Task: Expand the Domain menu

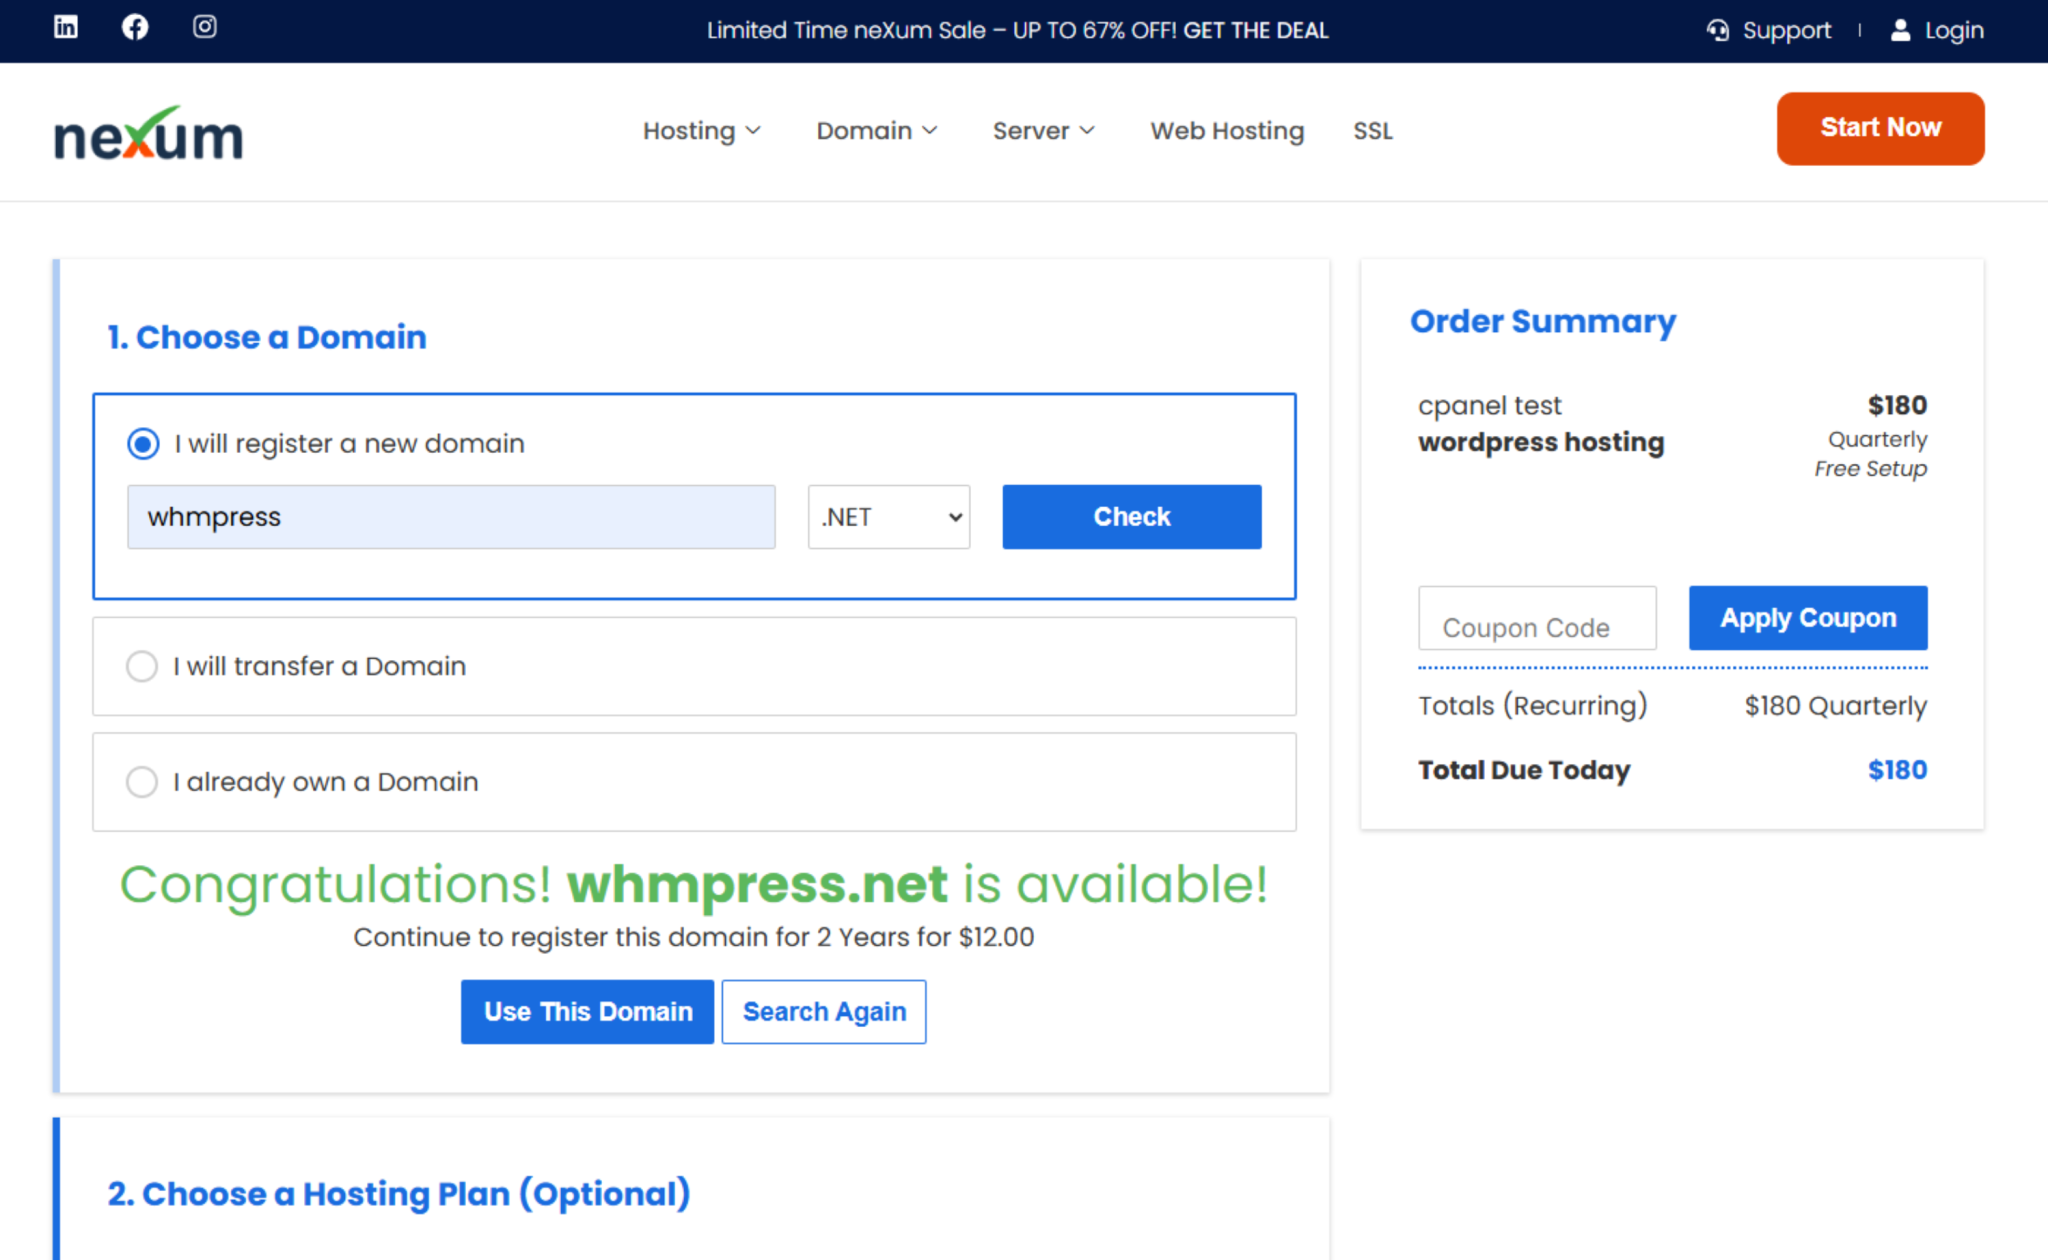Action: [876, 131]
